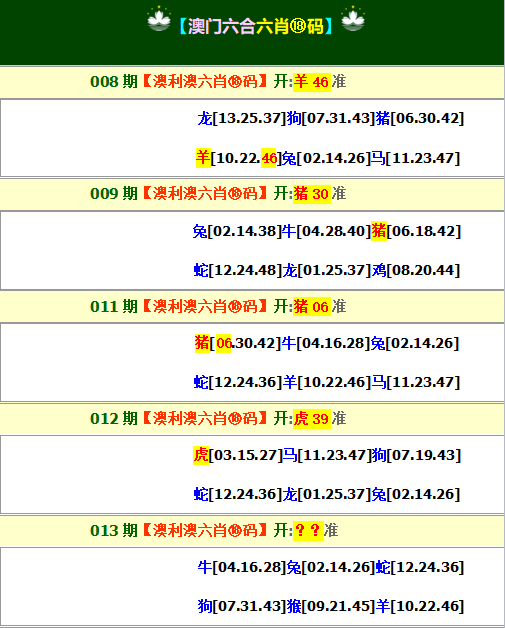Click the highlighted result 猪 30 in period 009
Screen dimensions: 505x628
tap(312, 194)
